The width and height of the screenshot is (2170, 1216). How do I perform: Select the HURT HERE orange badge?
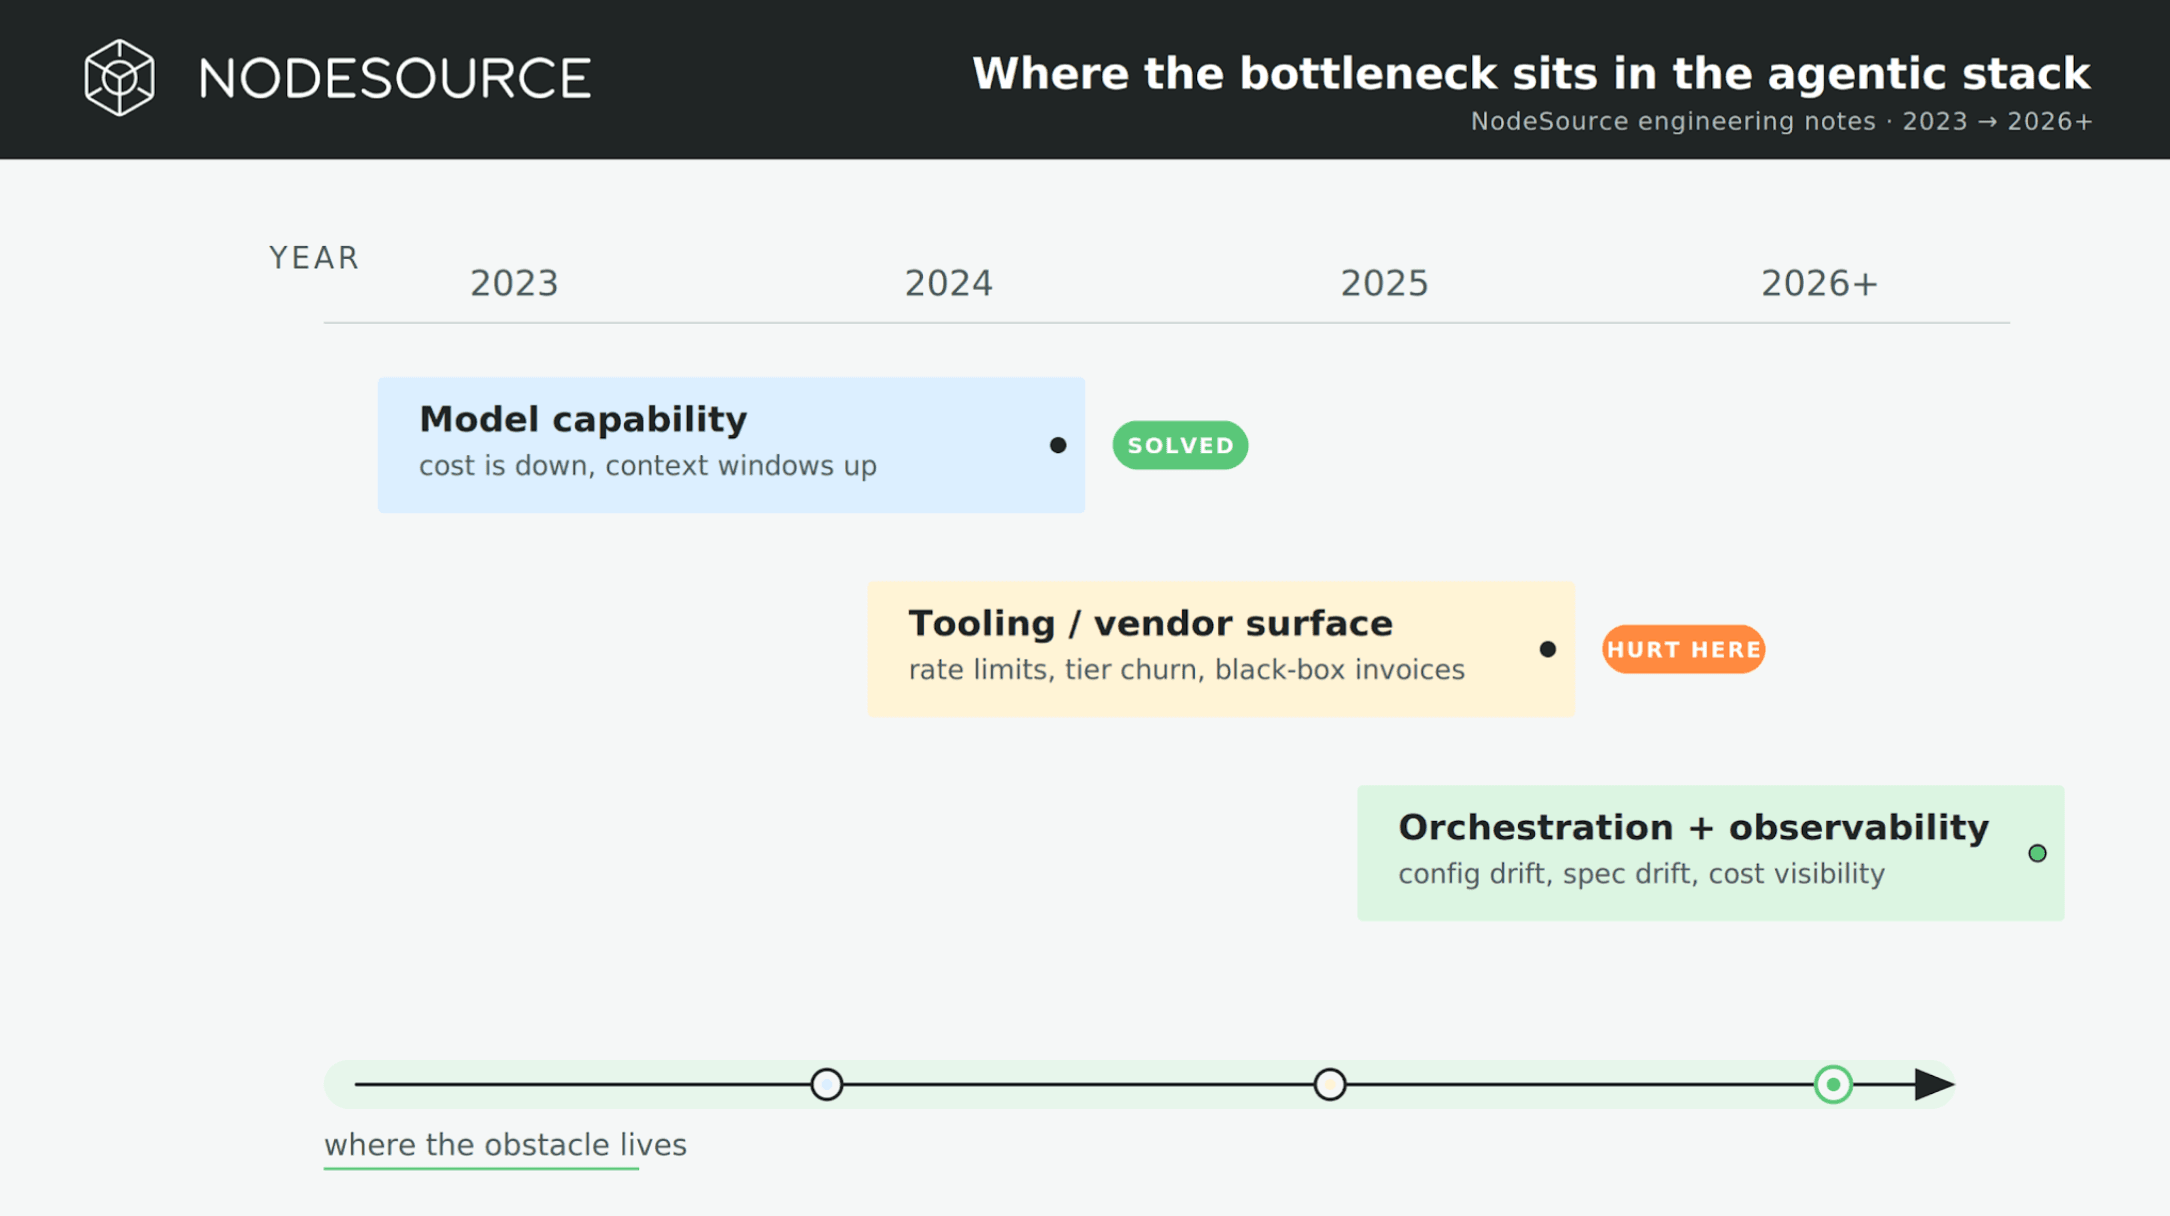click(x=1683, y=649)
